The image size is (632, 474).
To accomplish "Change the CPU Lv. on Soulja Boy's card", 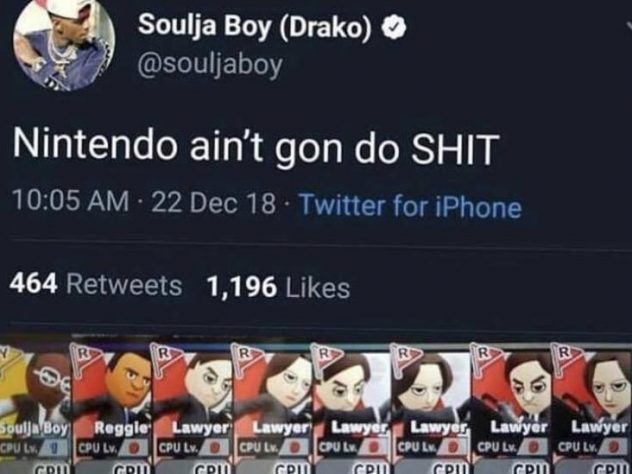I will 35,448.
